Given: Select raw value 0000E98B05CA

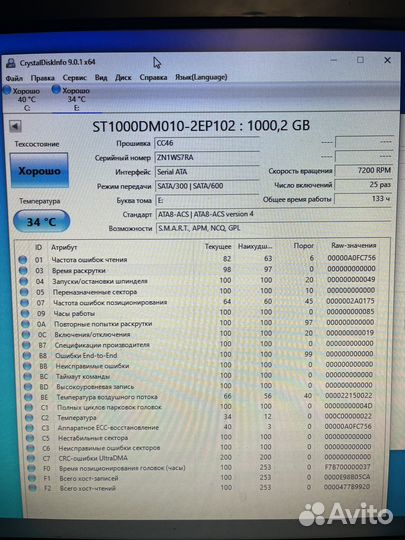Looking at the screenshot, I should (347, 477).
